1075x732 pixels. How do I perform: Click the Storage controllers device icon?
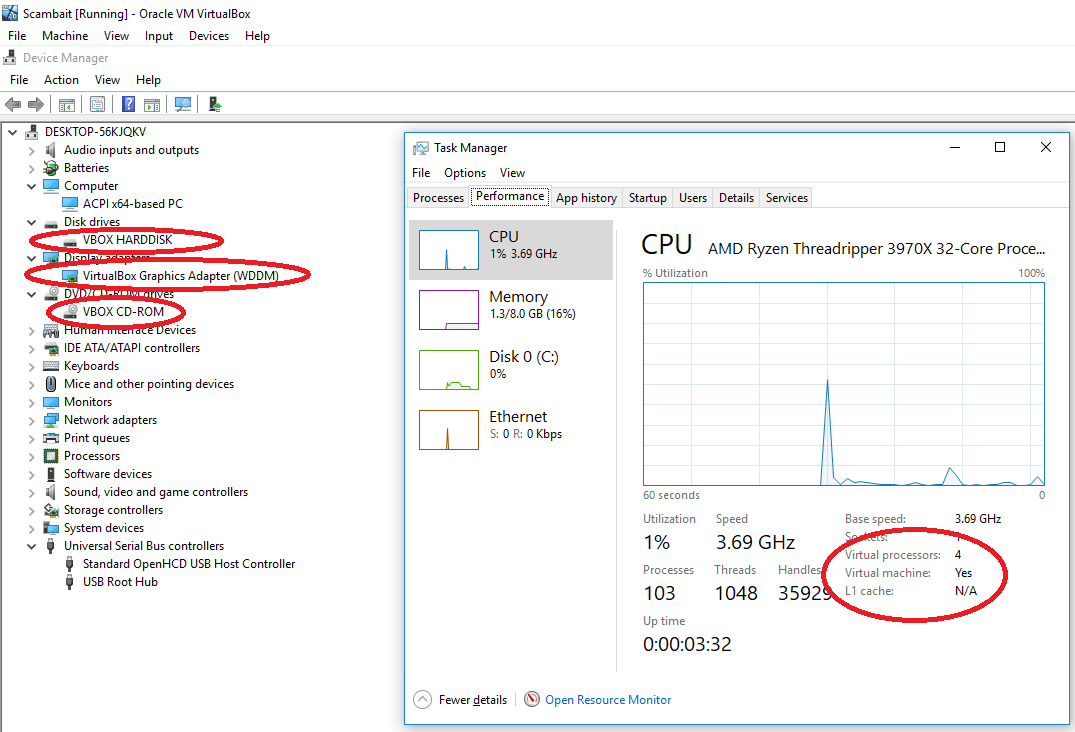51,510
